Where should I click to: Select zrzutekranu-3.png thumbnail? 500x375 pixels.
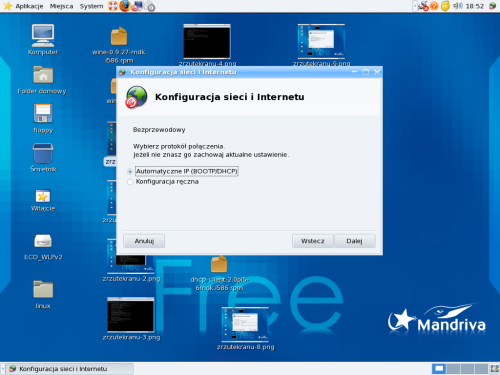pyautogui.click(x=131, y=315)
